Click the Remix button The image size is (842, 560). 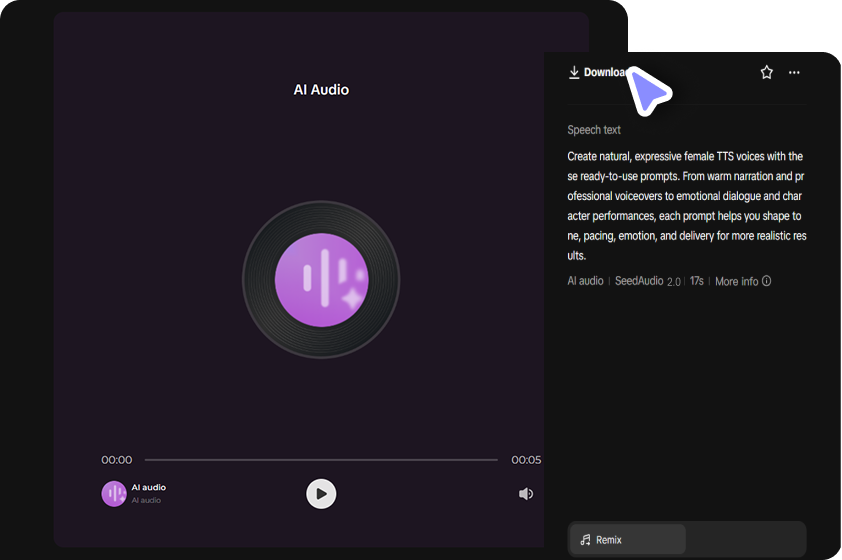627,540
